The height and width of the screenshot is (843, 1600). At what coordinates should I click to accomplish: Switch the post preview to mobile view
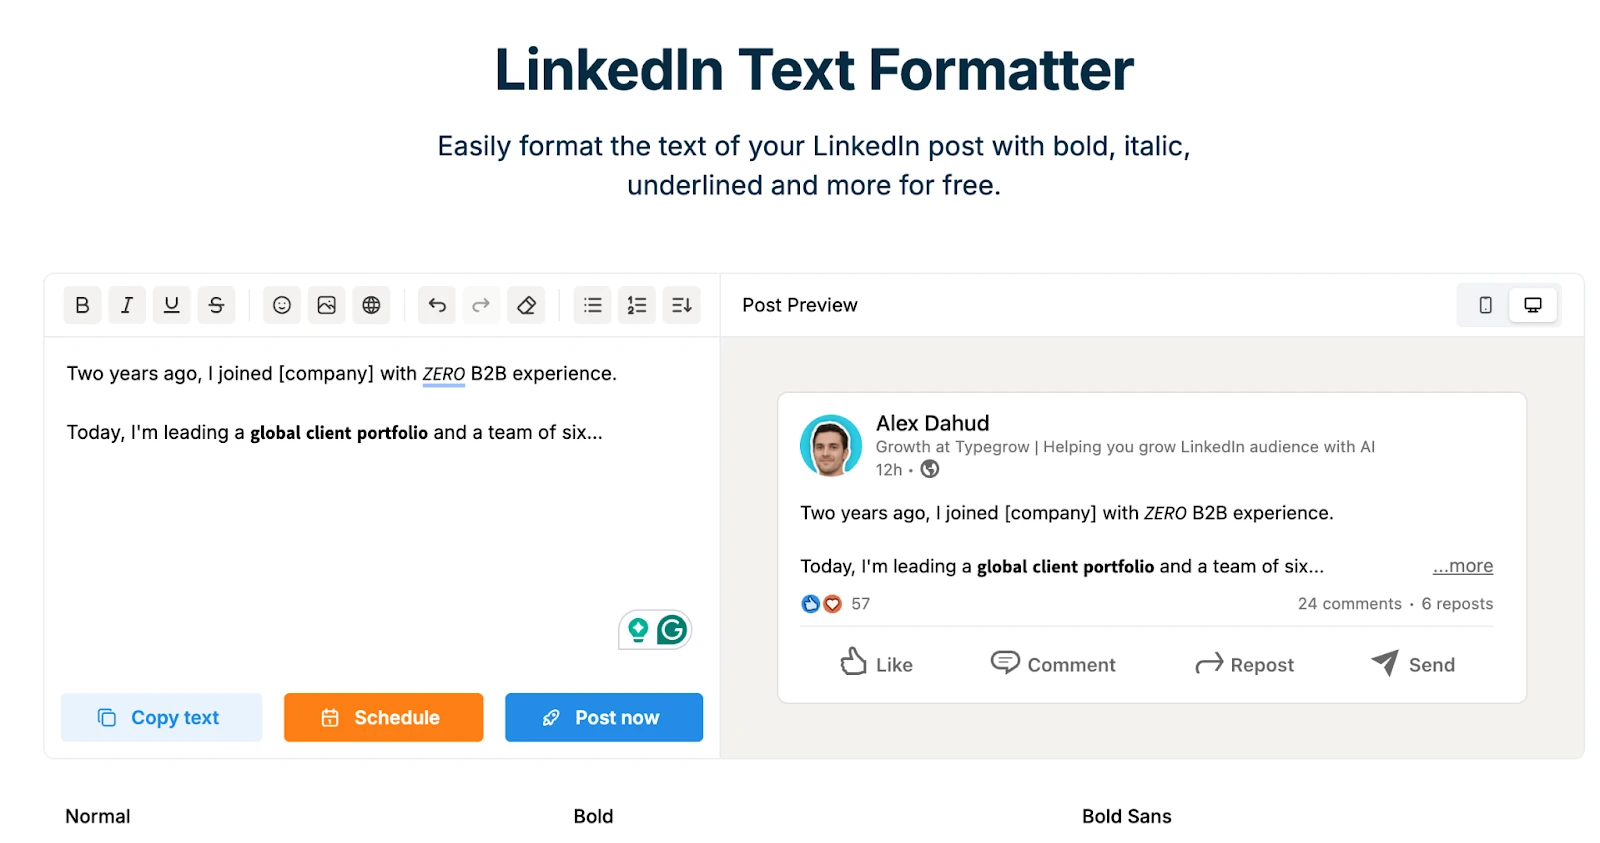[1485, 305]
